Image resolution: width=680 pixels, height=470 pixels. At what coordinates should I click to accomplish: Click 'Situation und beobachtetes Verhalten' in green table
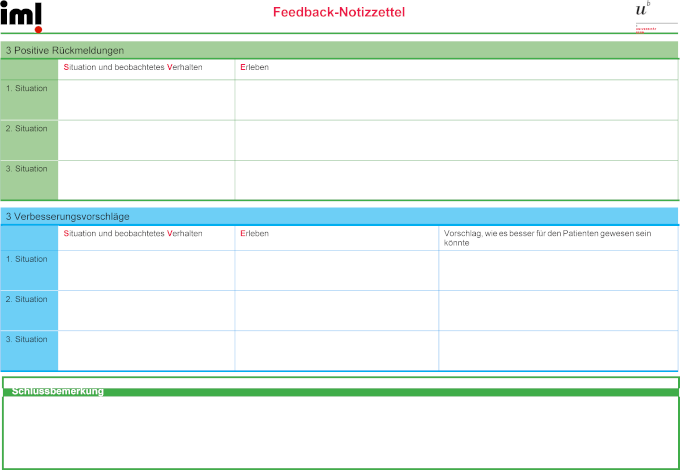click(133, 67)
